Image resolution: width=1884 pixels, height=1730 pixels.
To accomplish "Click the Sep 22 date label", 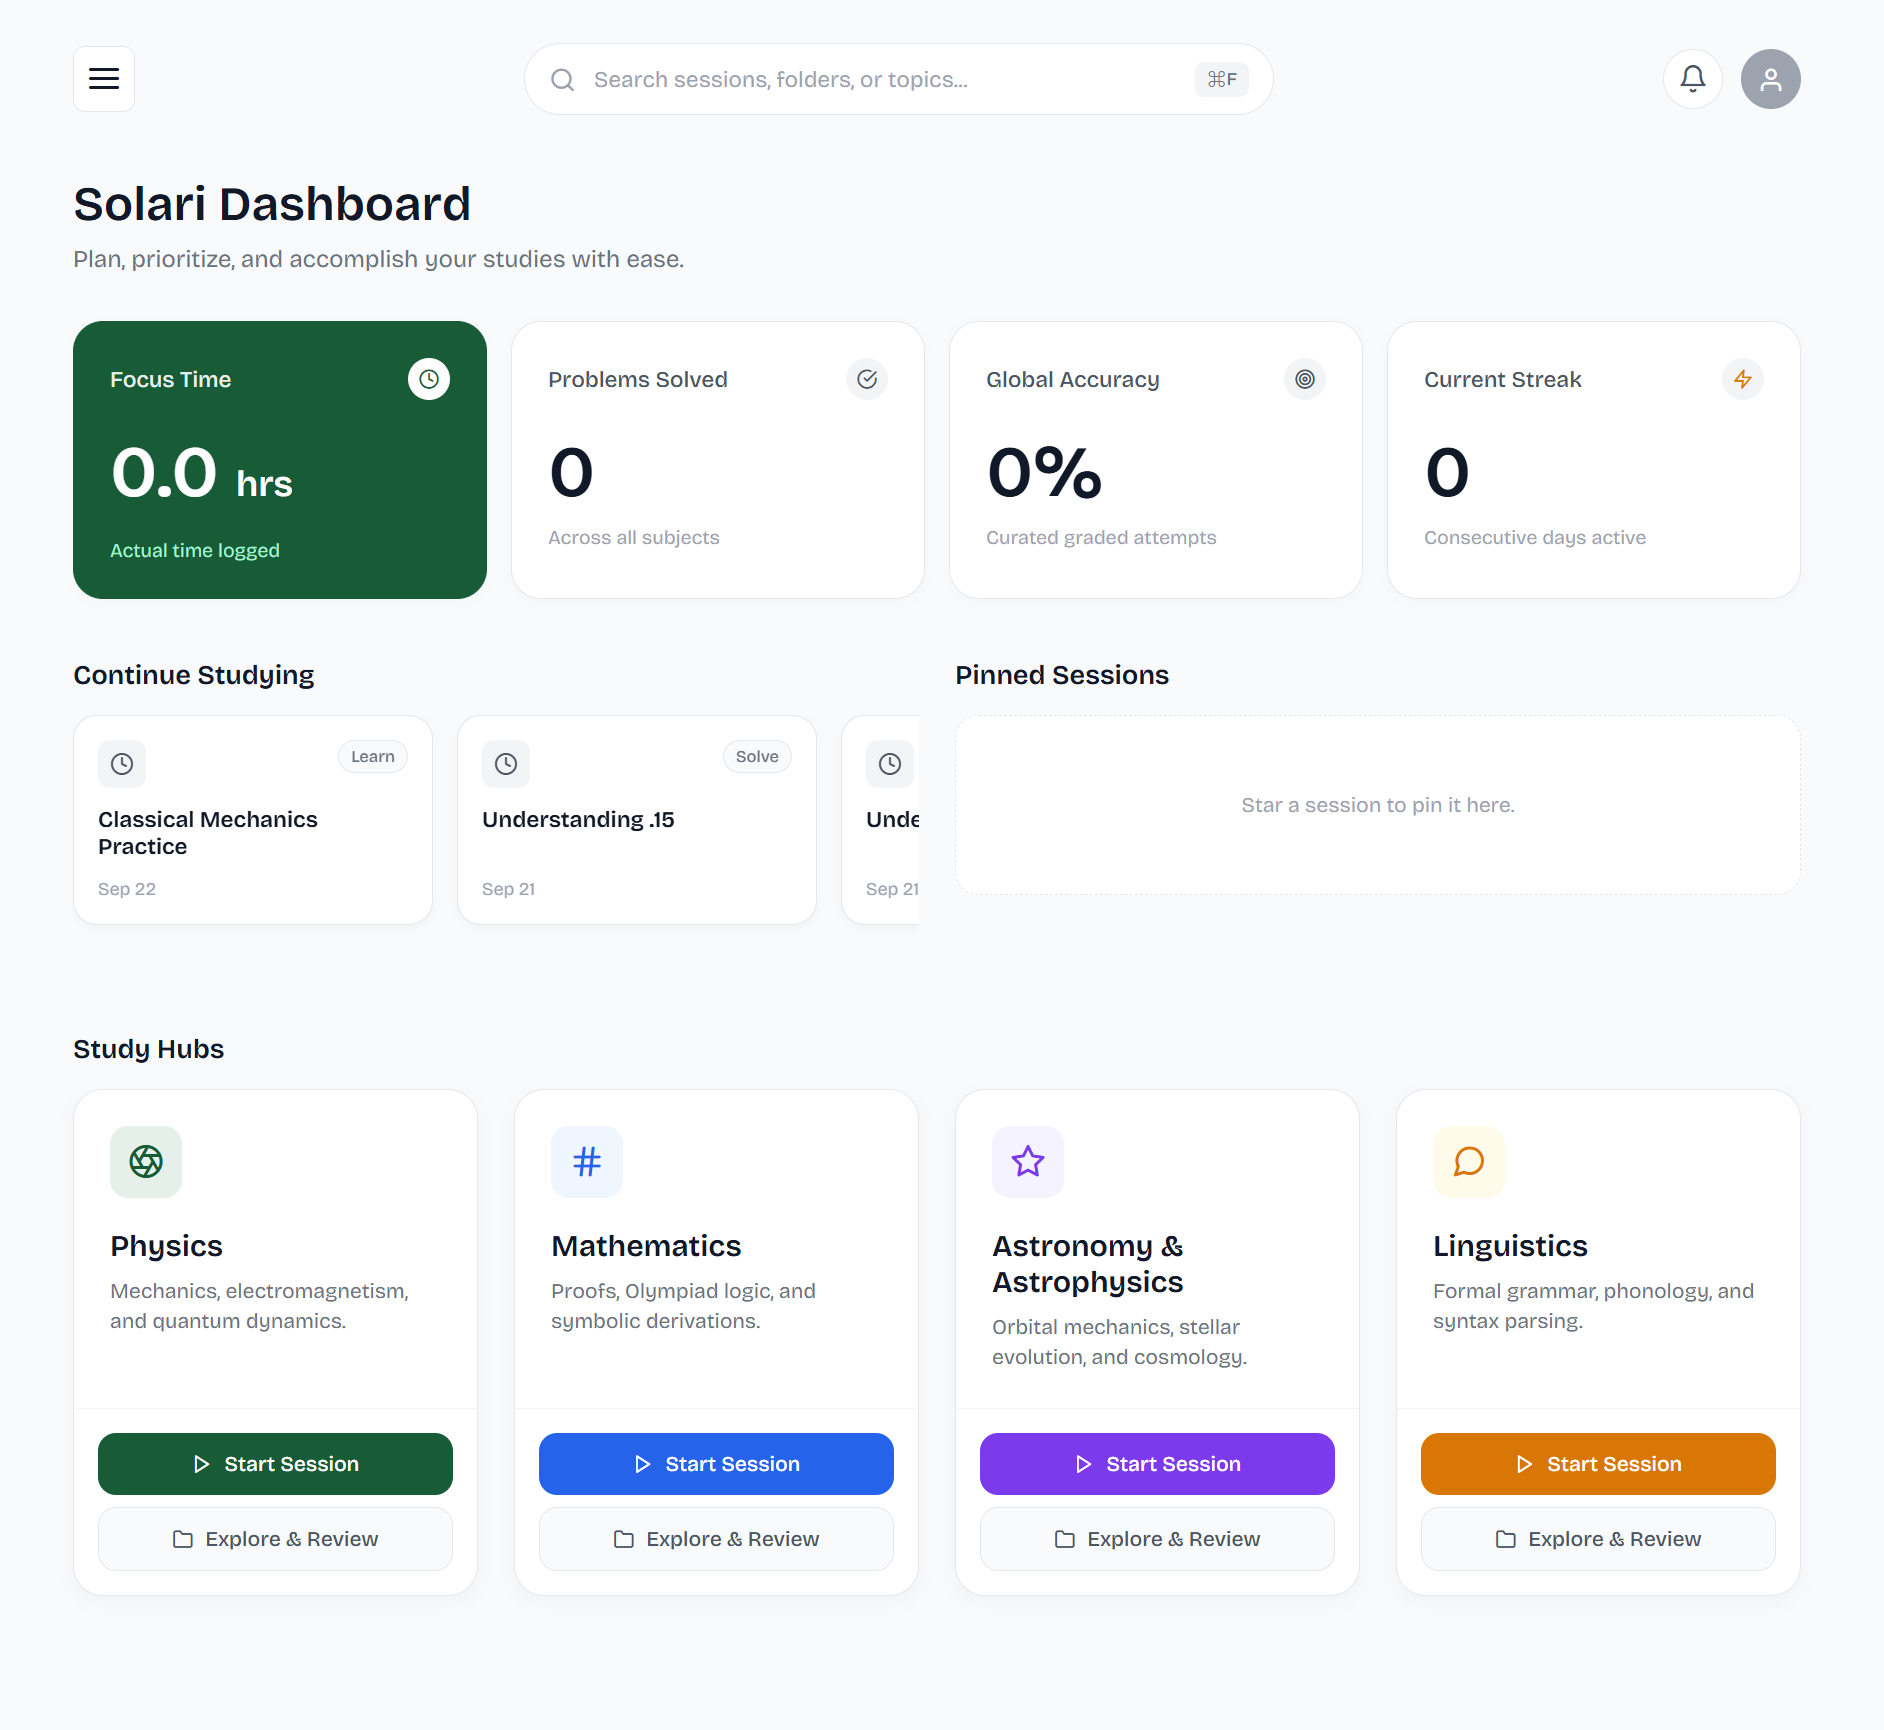I will tap(127, 889).
